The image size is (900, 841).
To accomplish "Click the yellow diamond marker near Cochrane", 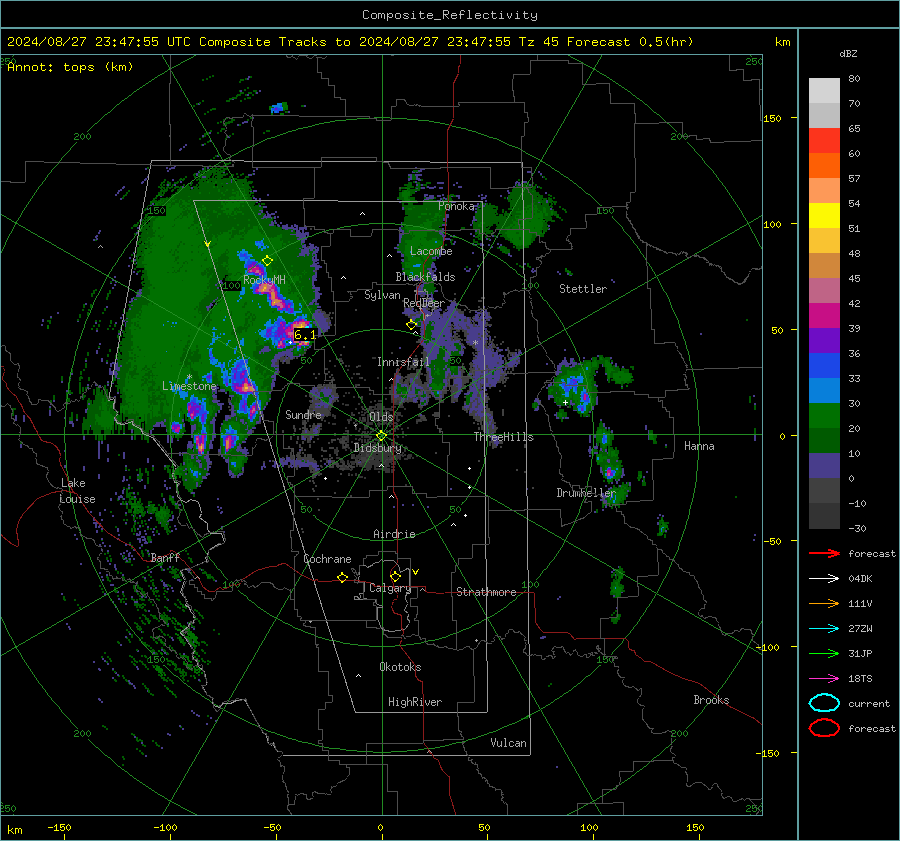I will pyautogui.click(x=342, y=578).
